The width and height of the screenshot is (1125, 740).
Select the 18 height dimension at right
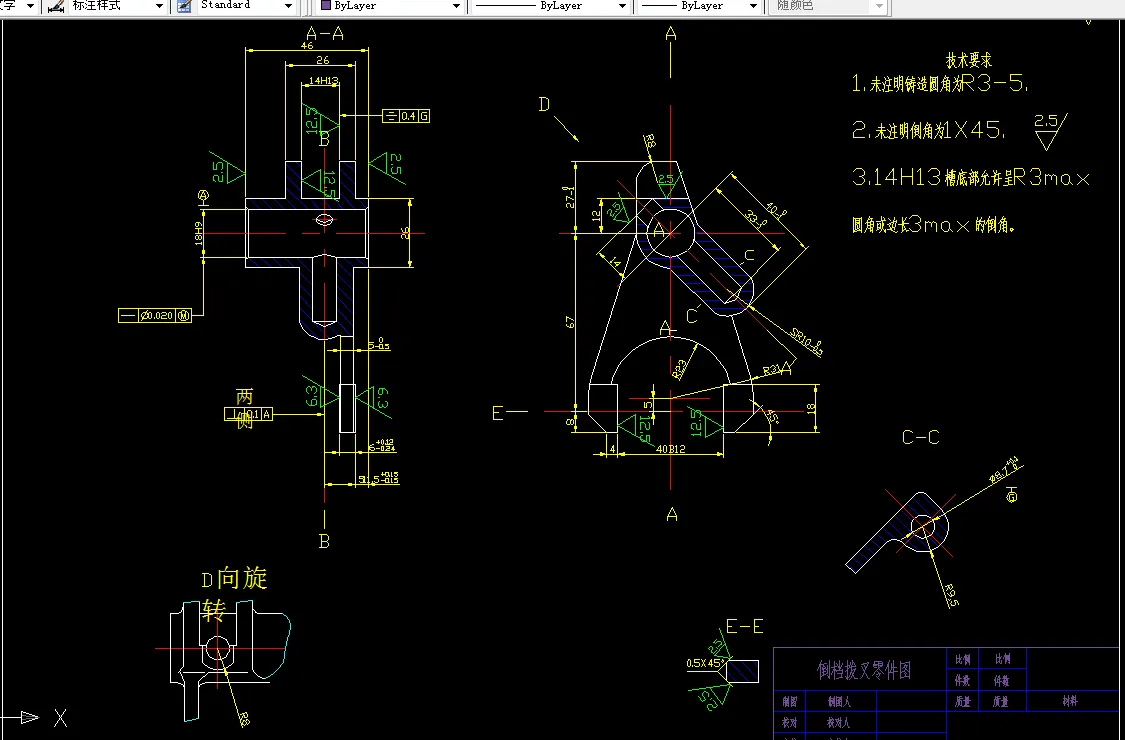[x=811, y=408]
